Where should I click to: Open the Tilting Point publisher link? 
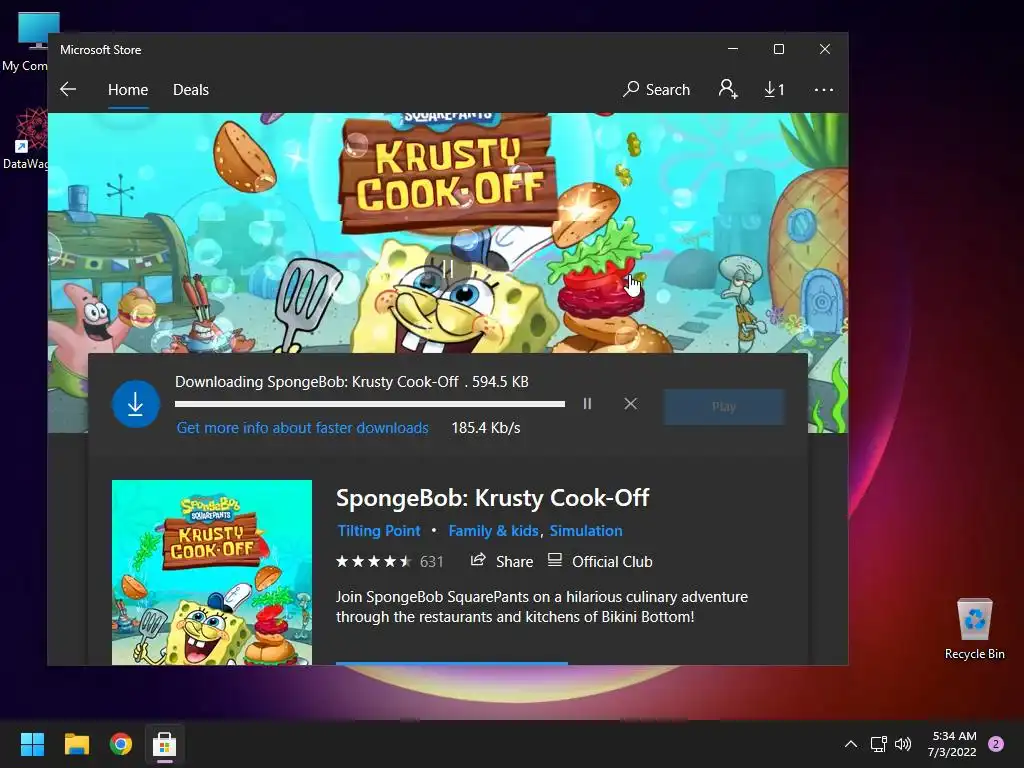tap(379, 530)
